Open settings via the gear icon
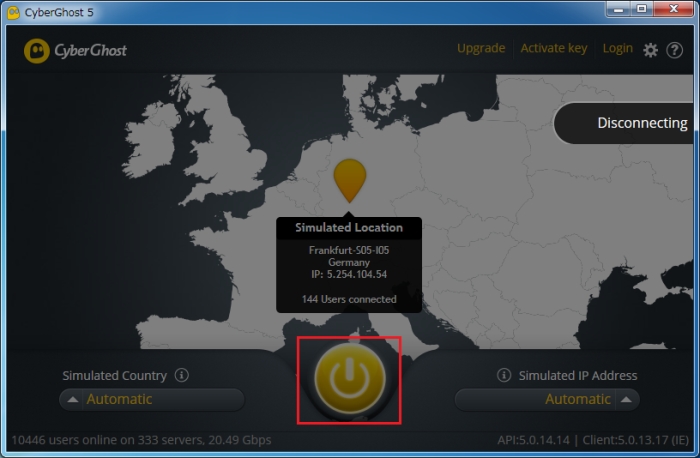700x458 pixels. 650,50
